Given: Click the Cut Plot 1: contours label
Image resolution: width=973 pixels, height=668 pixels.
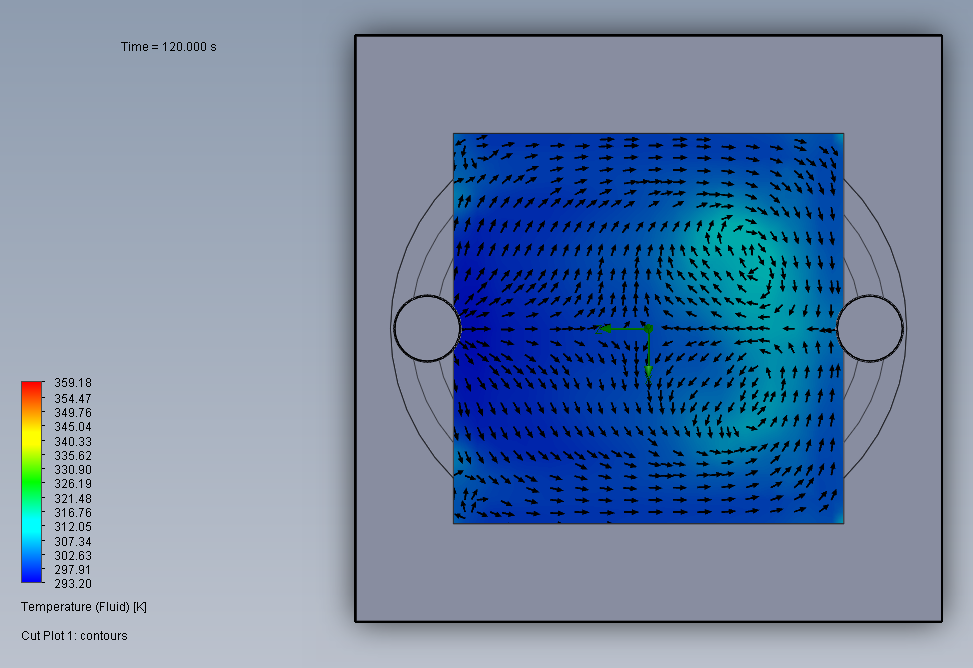Looking at the screenshot, I should click(74, 636).
